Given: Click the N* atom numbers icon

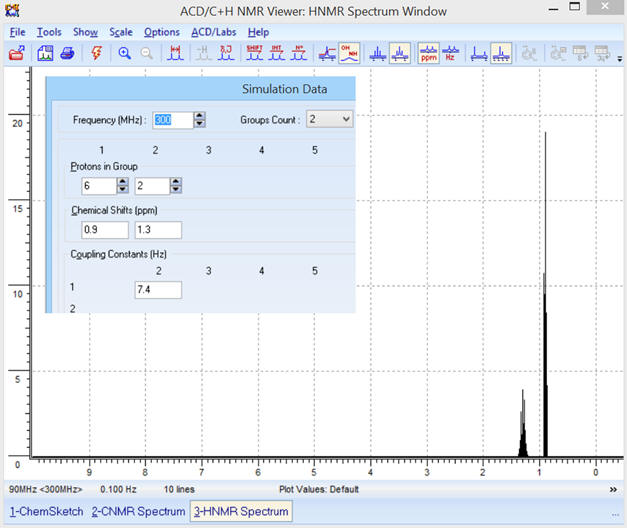Looking at the screenshot, I should tap(298, 53).
